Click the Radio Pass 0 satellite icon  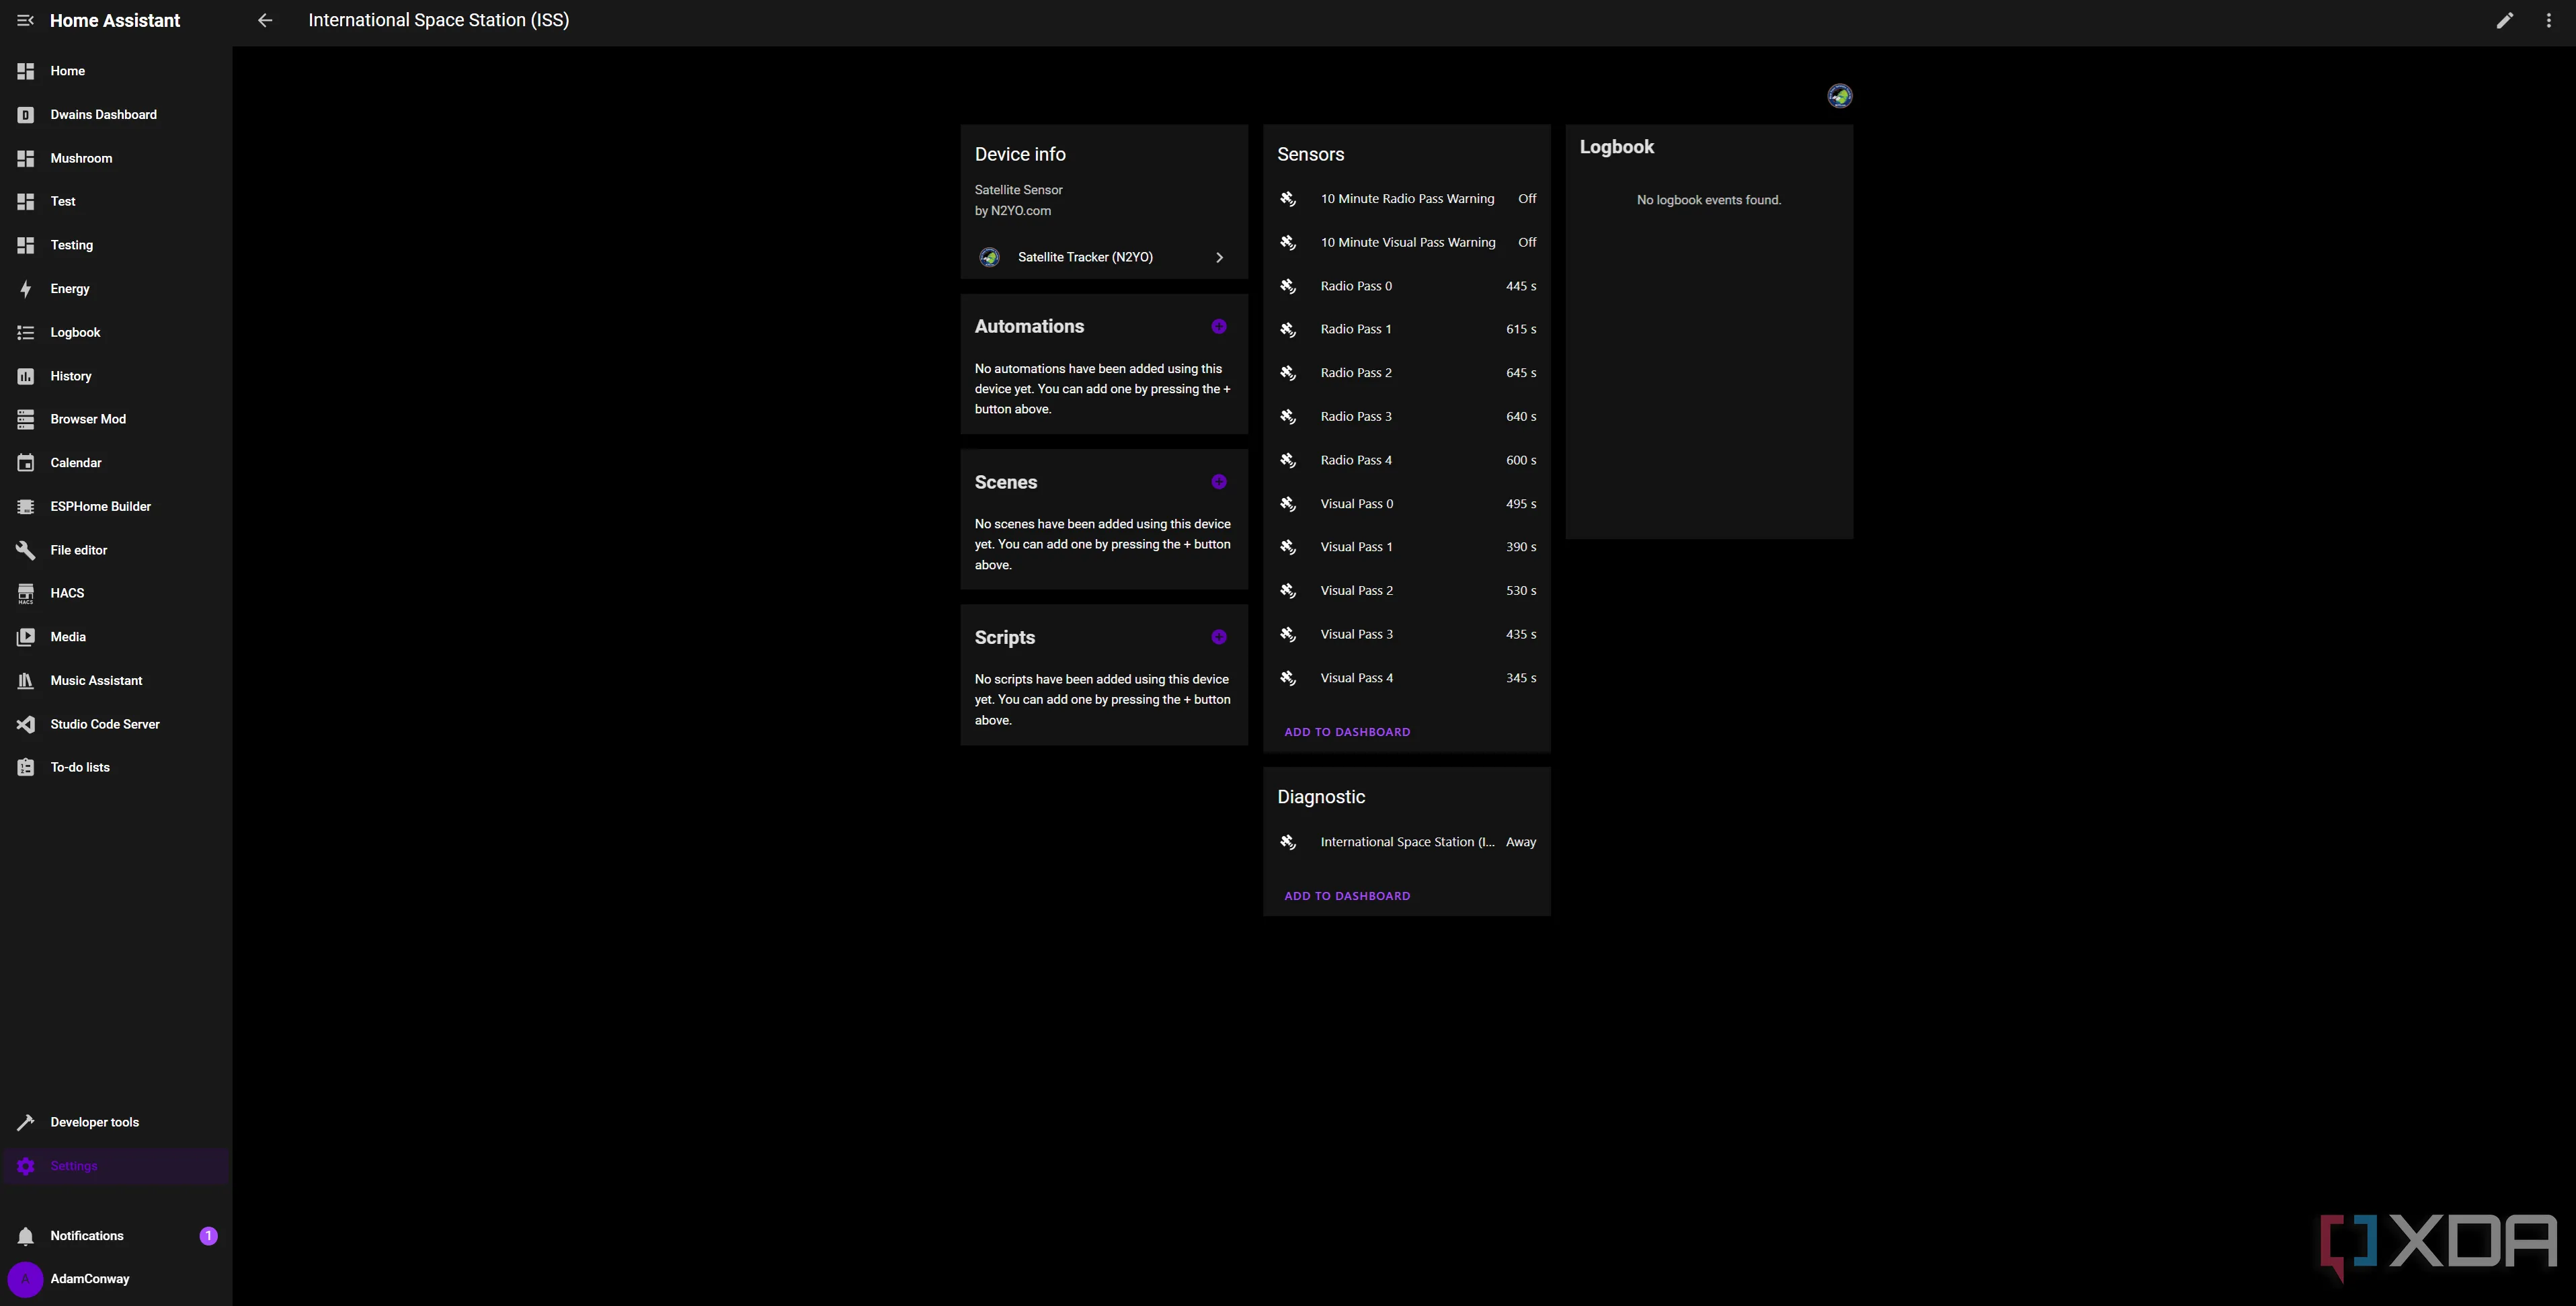coord(1288,286)
